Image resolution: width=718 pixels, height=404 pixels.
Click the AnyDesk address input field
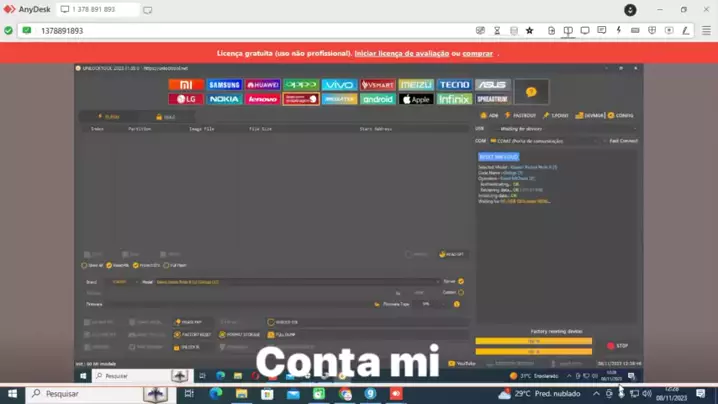point(250,31)
